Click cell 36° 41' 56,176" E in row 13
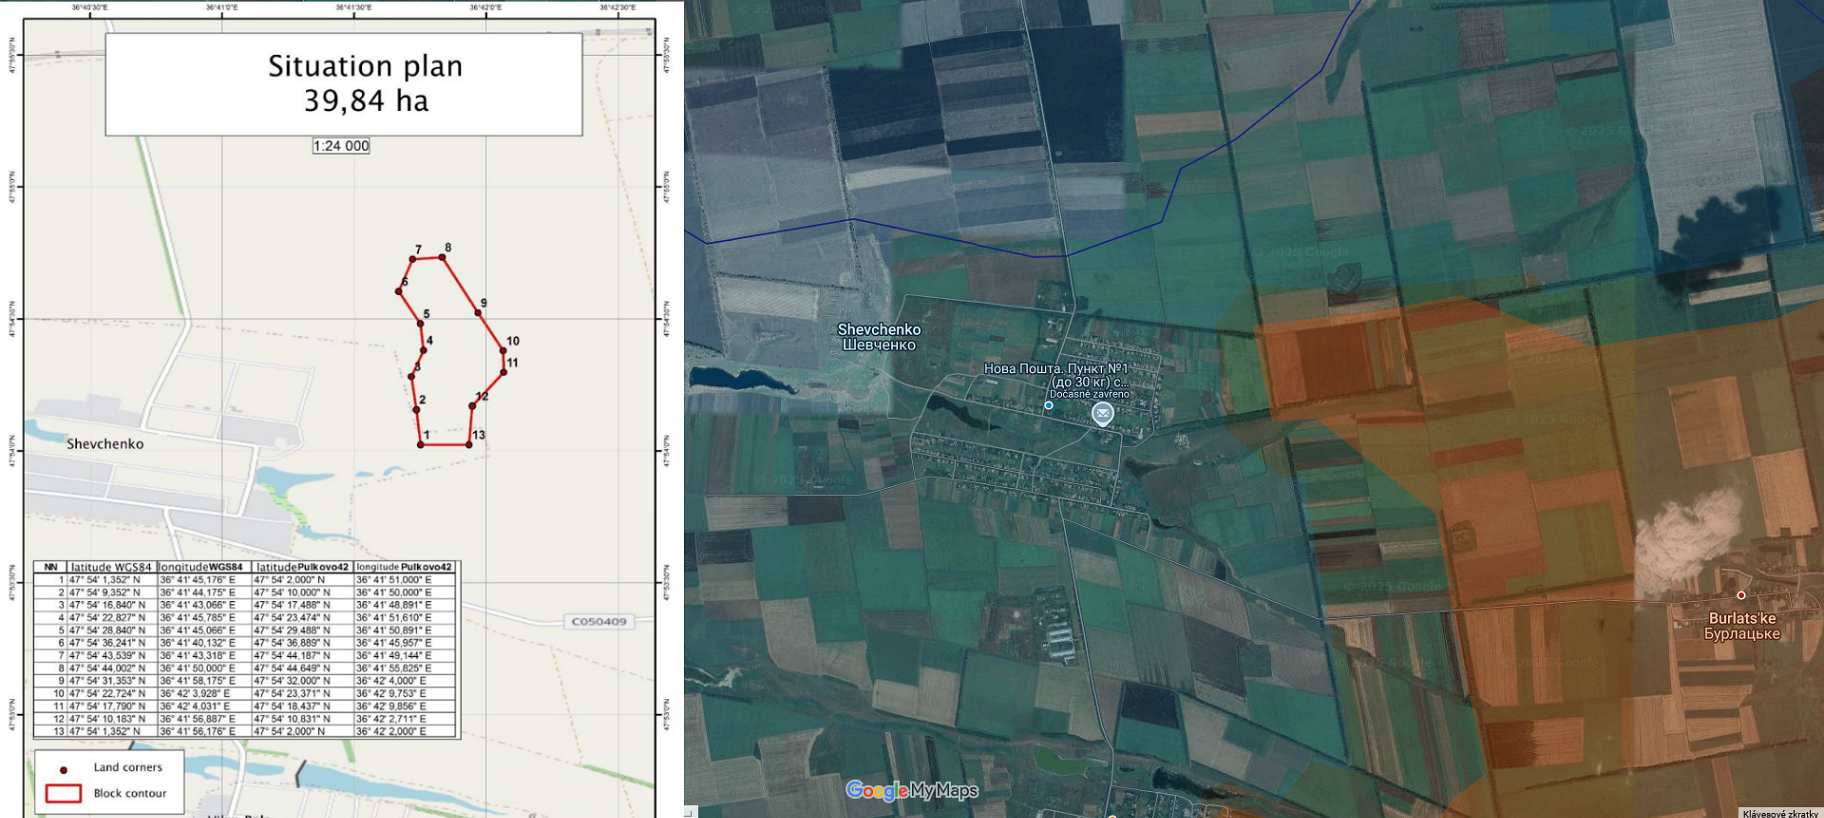This screenshot has height=818, width=1824. click(204, 731)
